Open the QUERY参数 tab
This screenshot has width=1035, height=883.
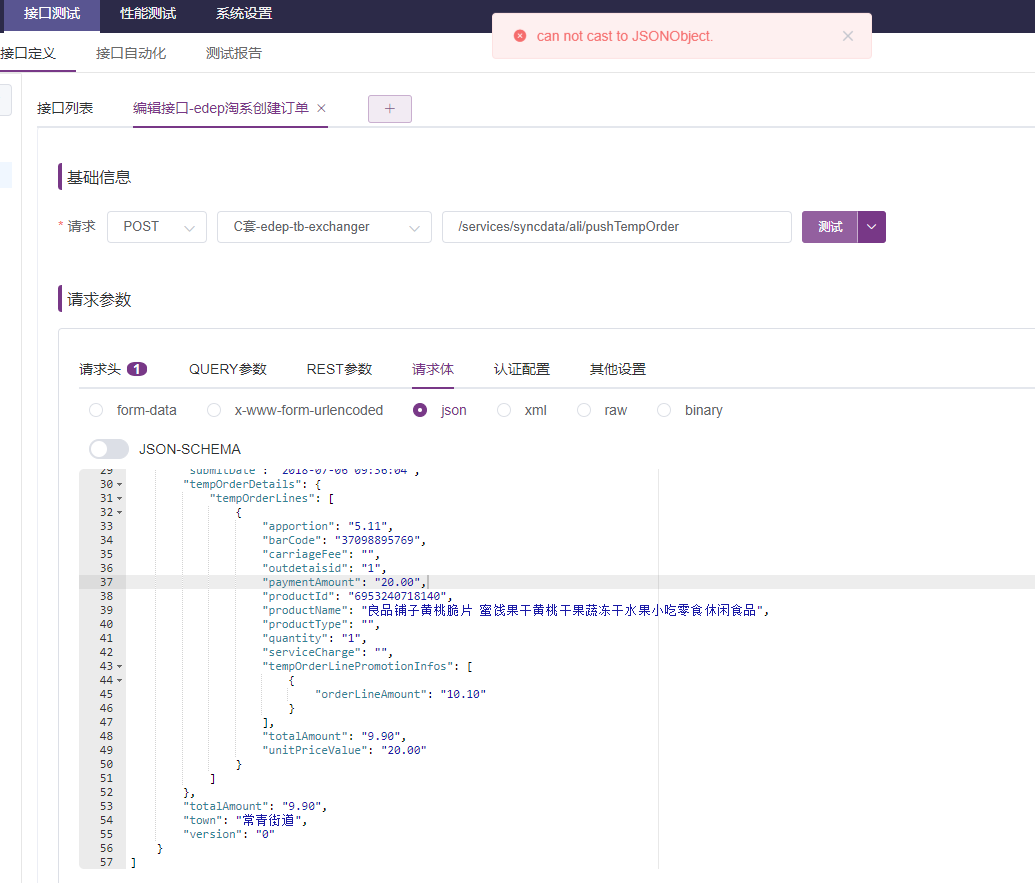coord(228,370)
